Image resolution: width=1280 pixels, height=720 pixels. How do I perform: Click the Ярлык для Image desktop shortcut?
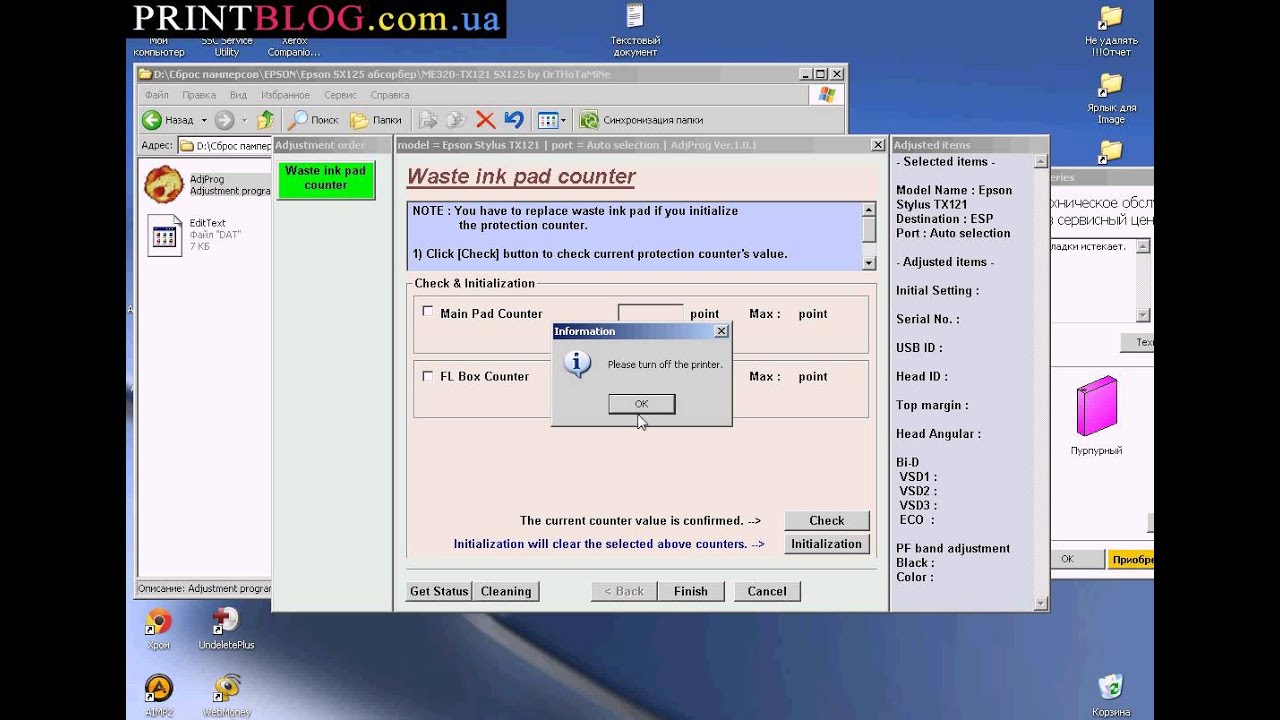pyautogui.click(x=1110, y=84)
